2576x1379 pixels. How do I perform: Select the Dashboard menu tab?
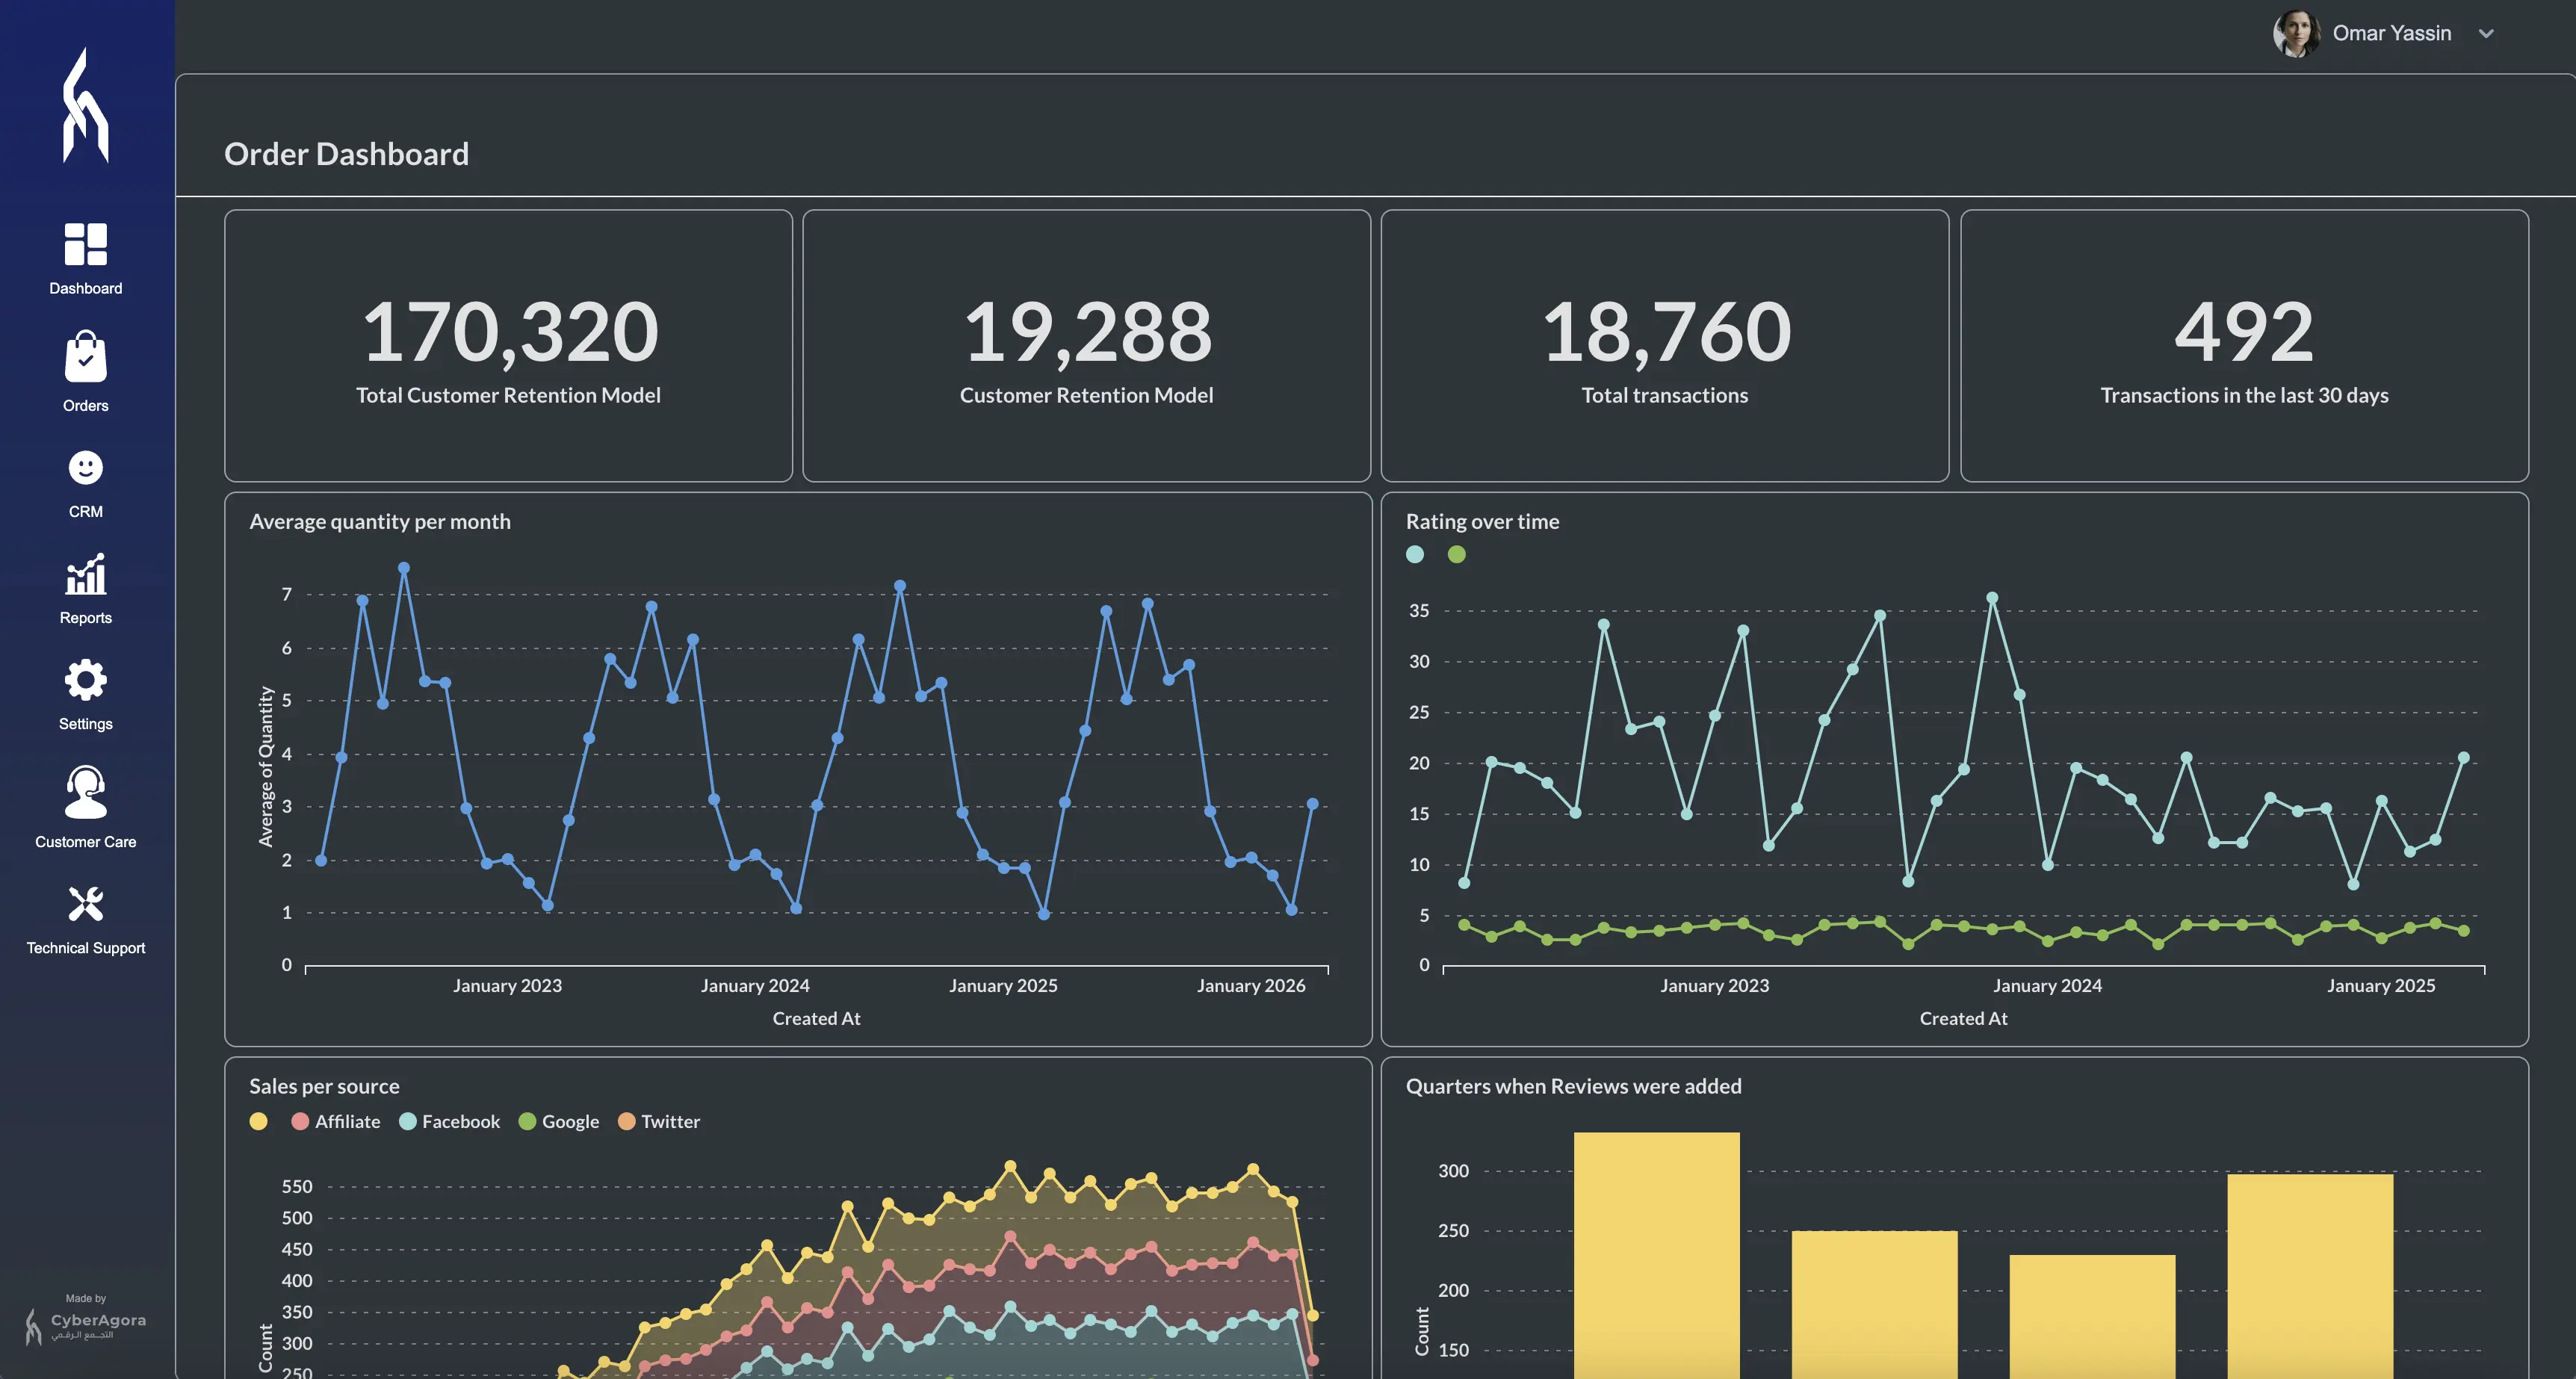coord(85,255)
